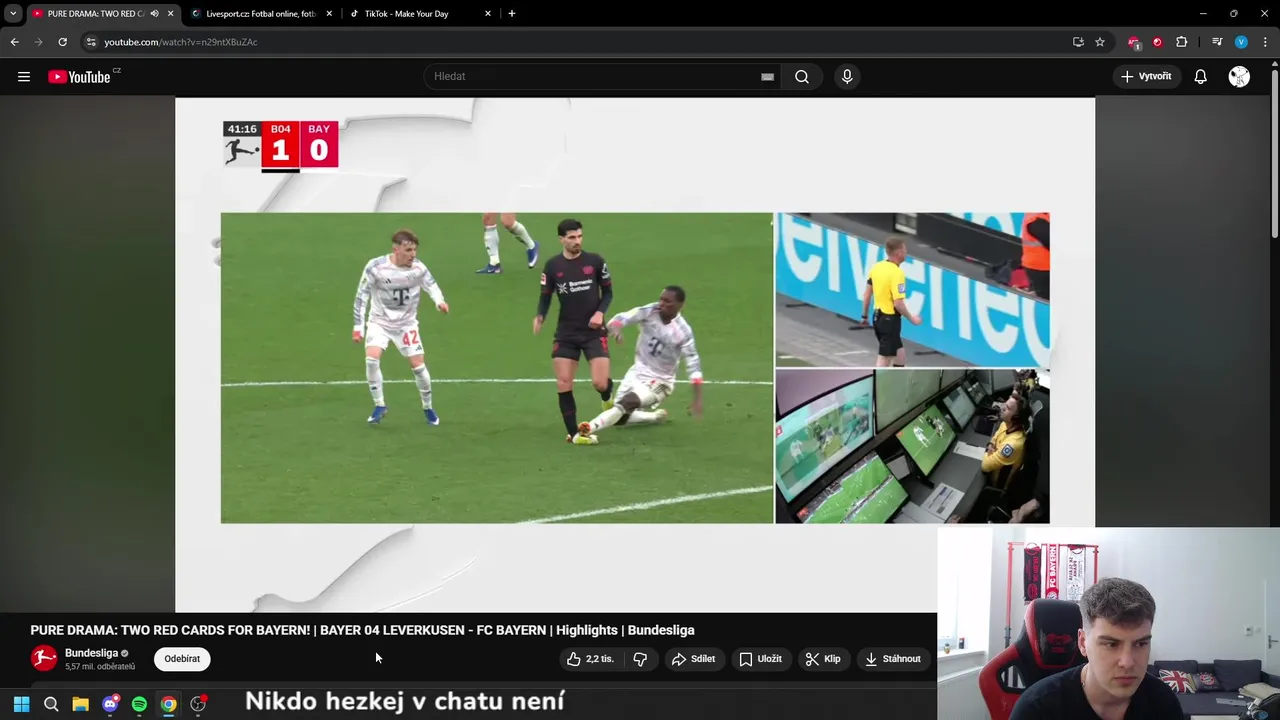Close the Livesport.cz tab
This screenshot has height=720, width=1280.
329,14
